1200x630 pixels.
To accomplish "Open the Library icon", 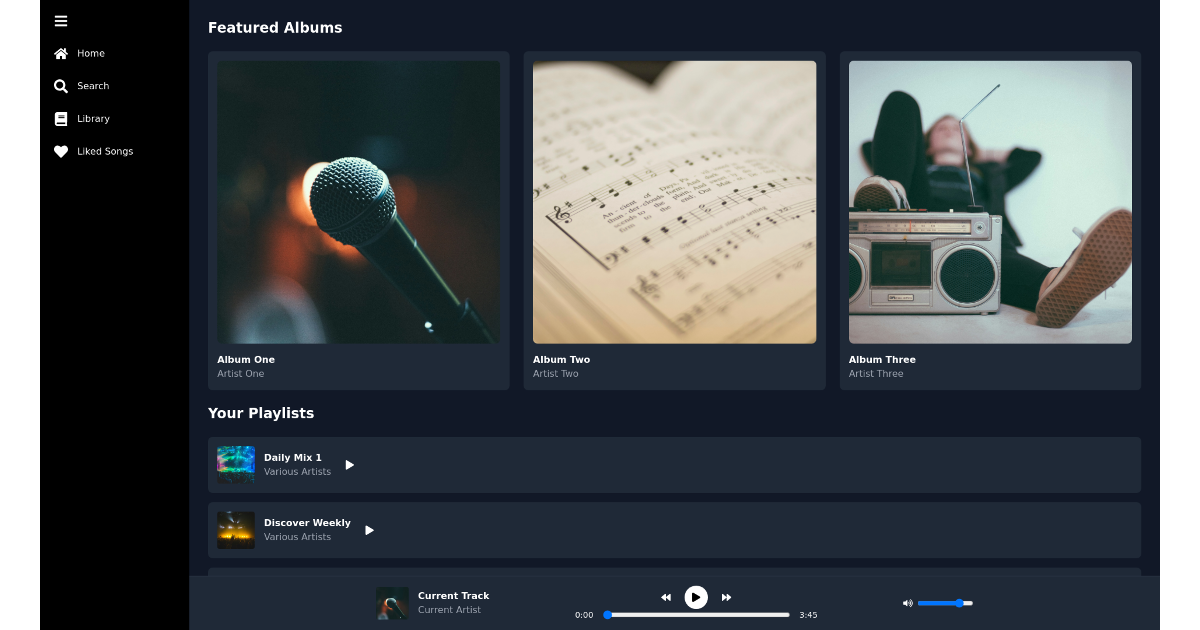I will click(61, 118).
